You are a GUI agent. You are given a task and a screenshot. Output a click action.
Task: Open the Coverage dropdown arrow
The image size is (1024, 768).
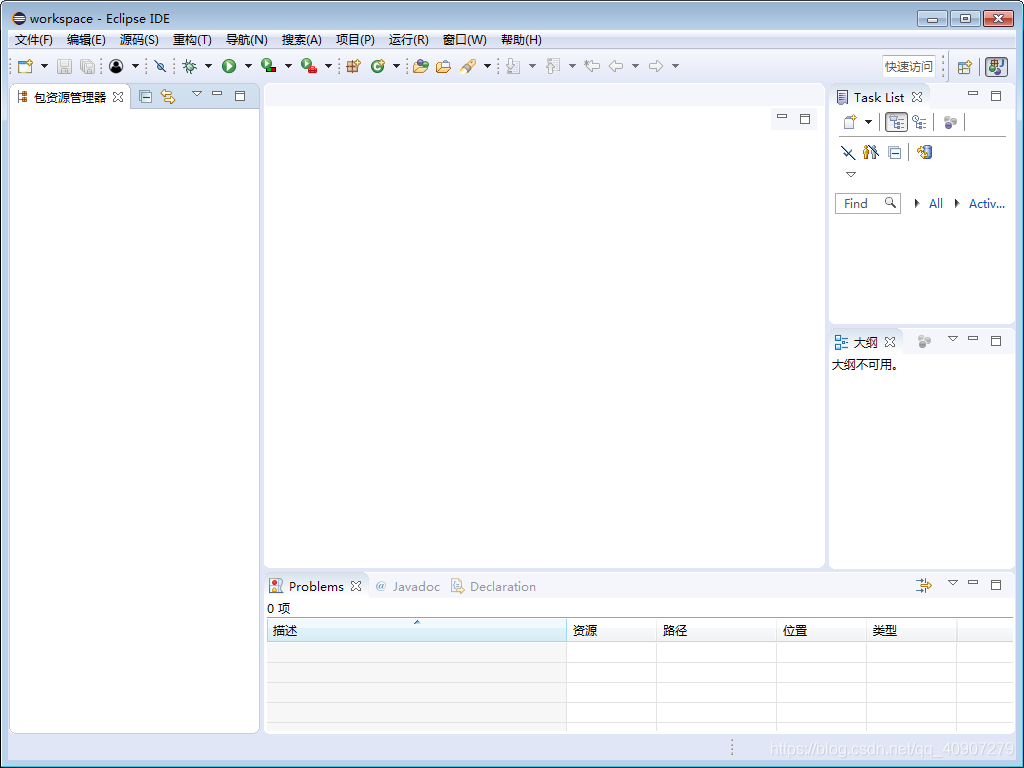(288, 66)
